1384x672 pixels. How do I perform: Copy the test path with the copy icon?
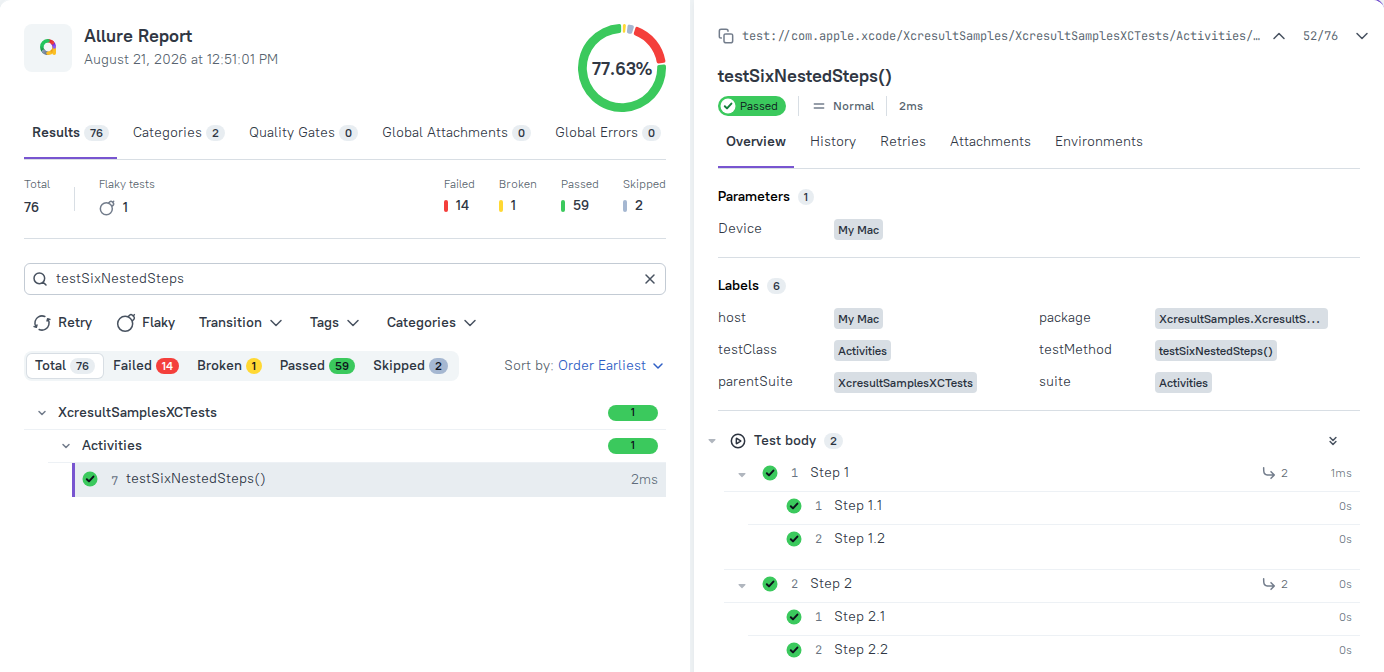coord(726,36)
